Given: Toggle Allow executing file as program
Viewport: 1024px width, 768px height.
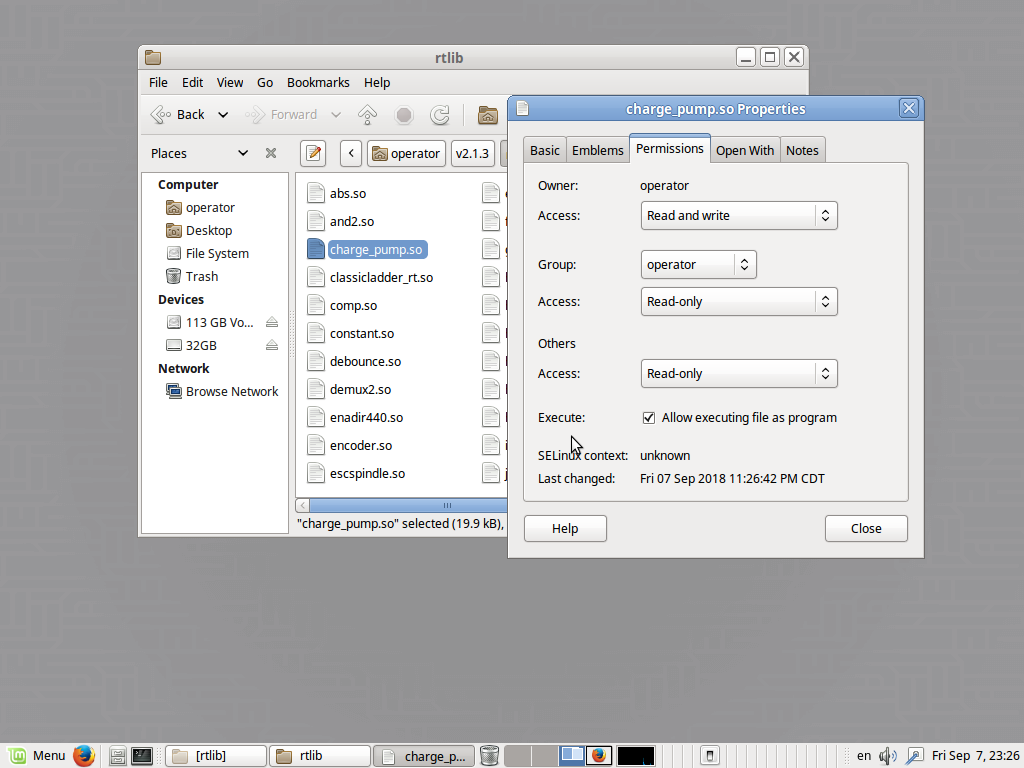Looking at the screenshot, I should (648, 418).
